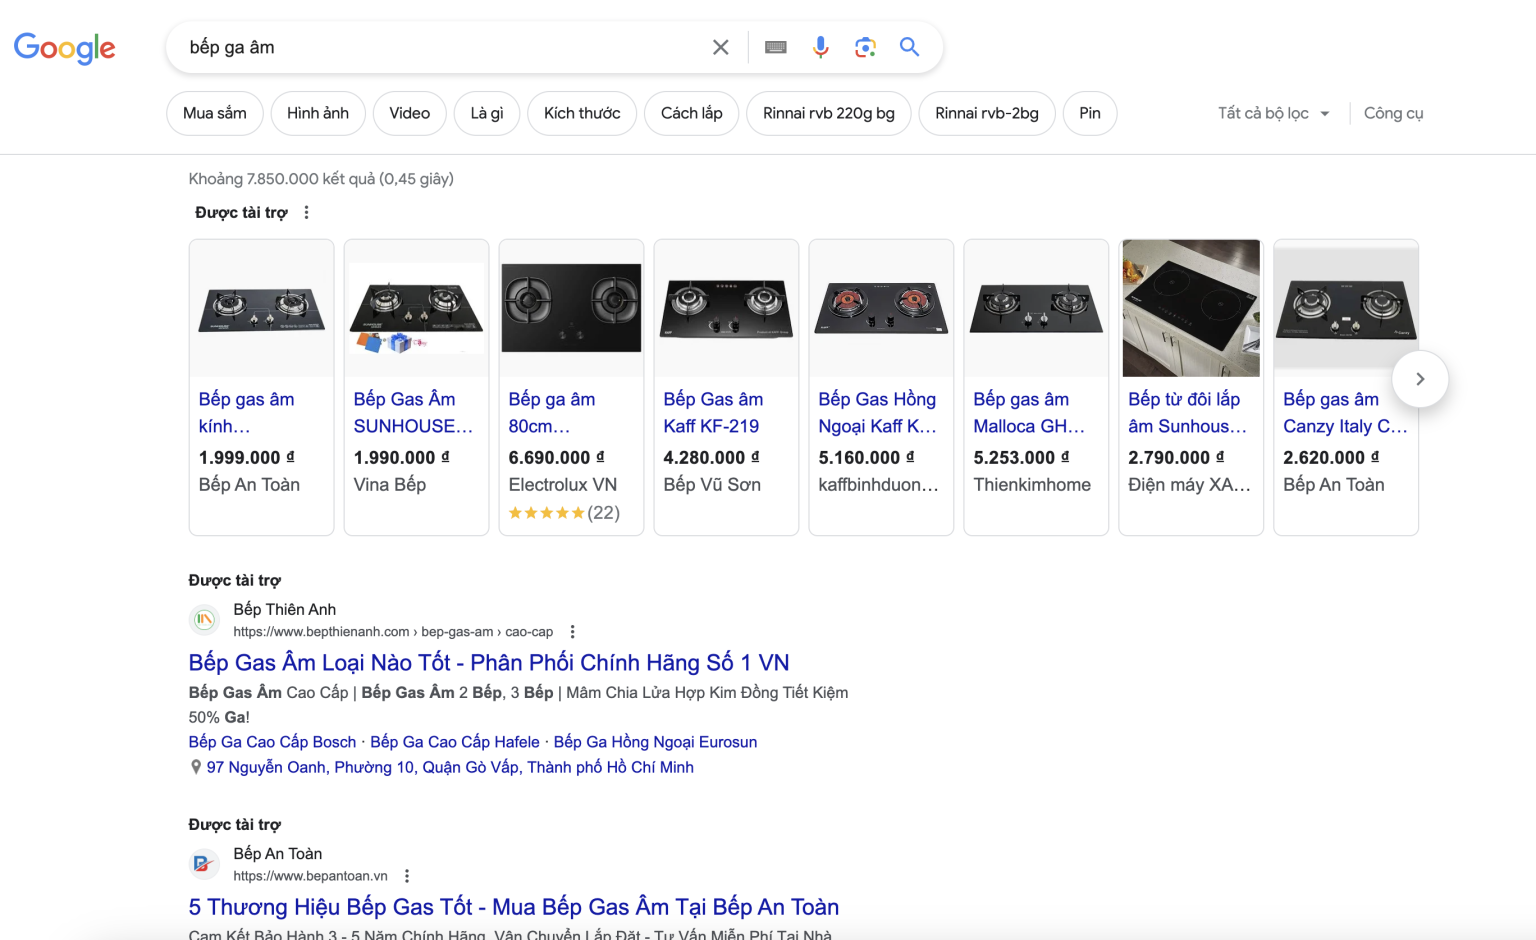Screen dimensions: 1536x940
Task: Switch to the Hình ảnh tab
Action: [318, 113]
